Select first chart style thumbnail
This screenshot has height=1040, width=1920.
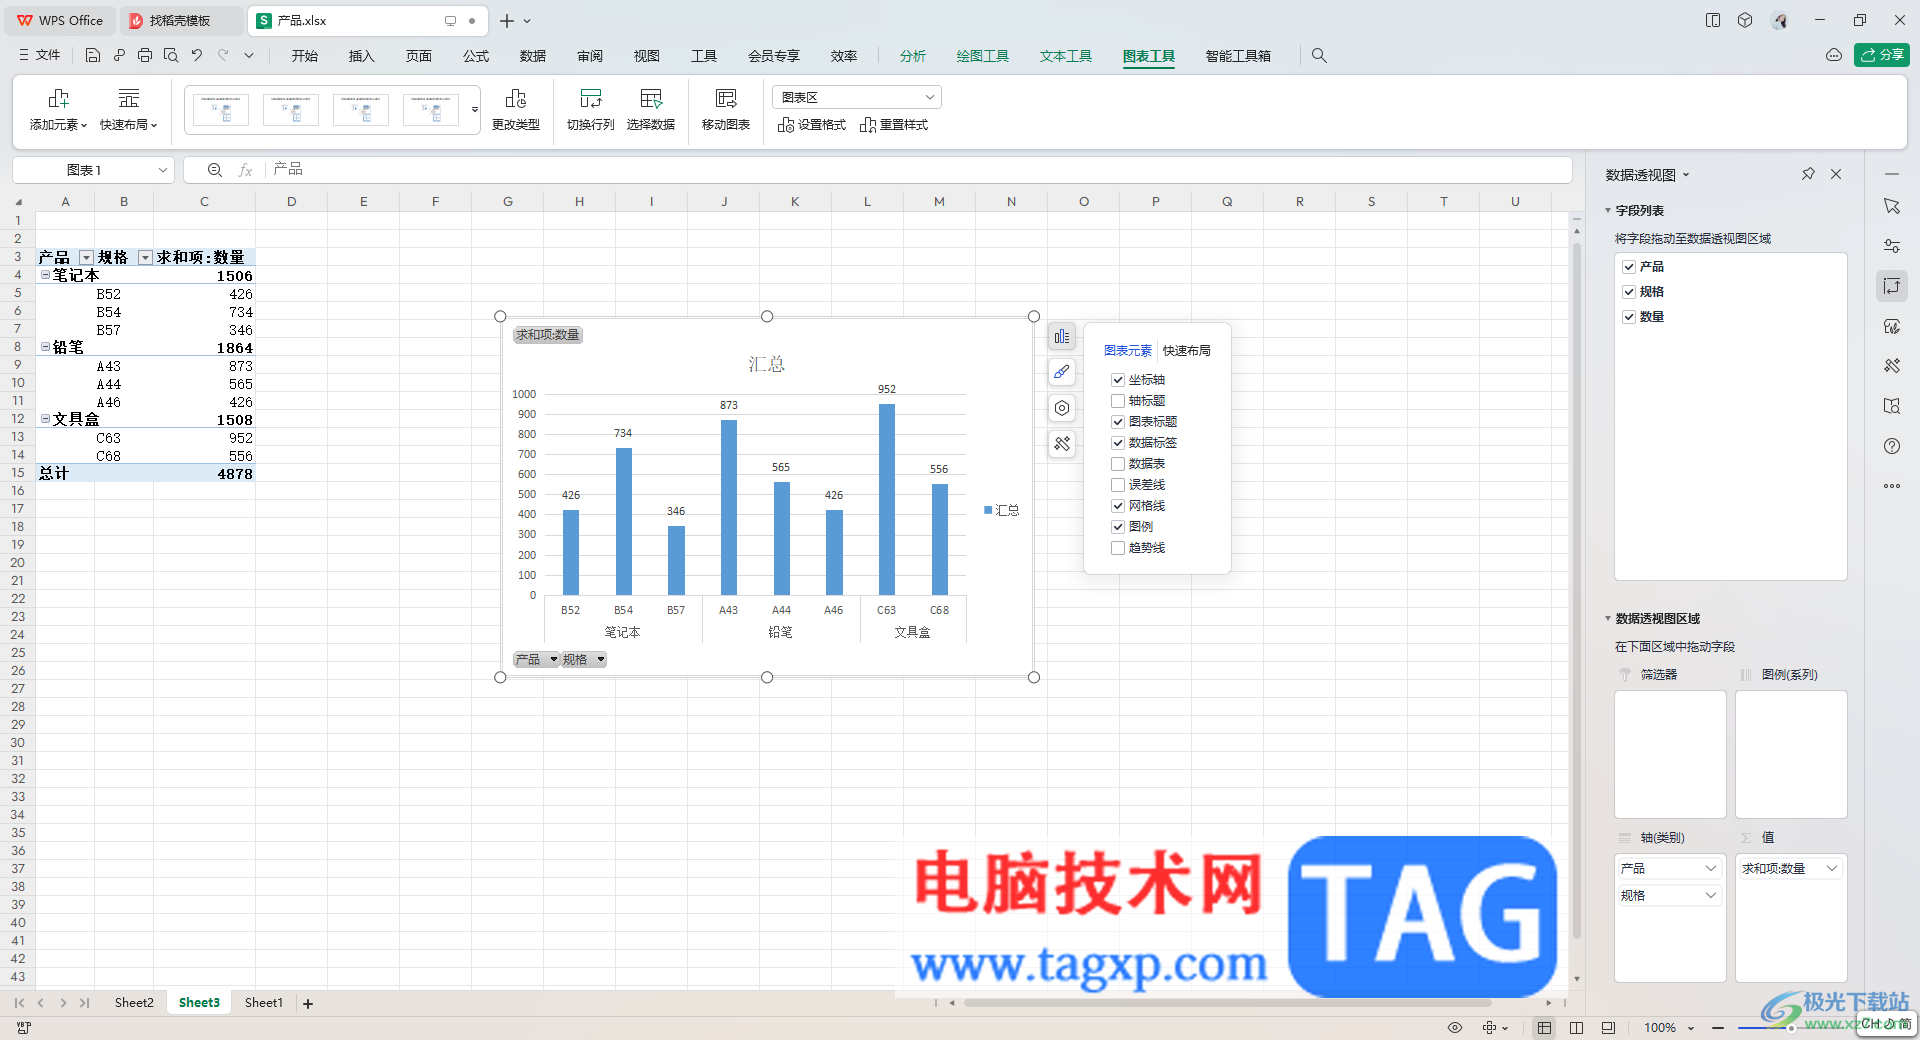coord(221,110)
